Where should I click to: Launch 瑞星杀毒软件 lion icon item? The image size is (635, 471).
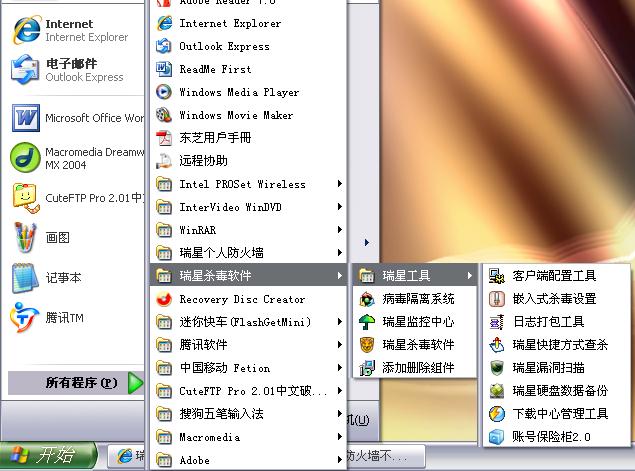point(415,345)
